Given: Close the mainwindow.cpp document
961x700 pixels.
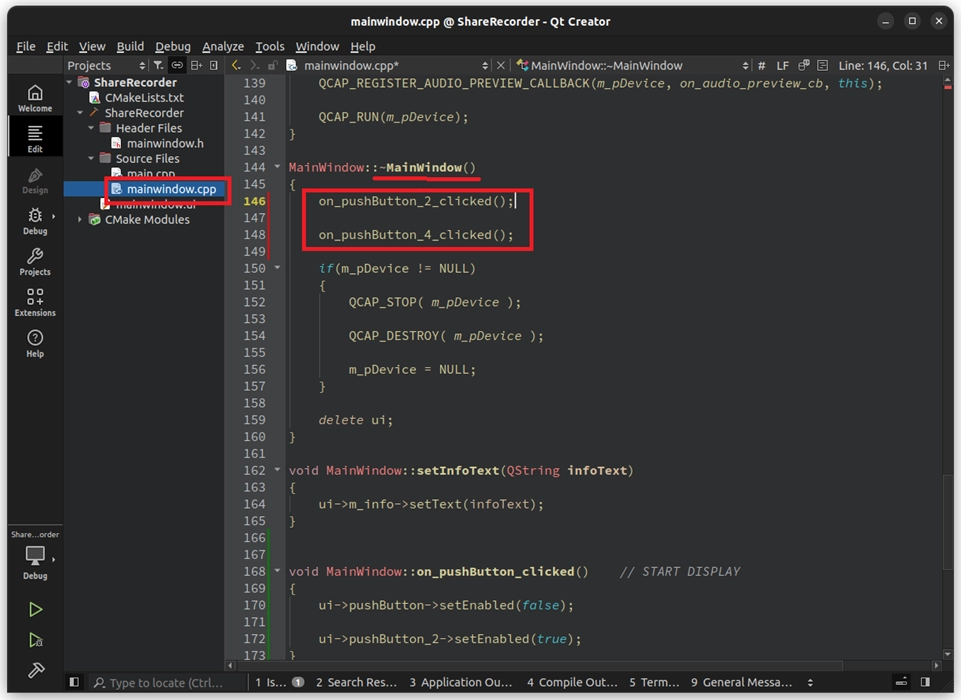Looking at the screenshot, I should (501, 65).
